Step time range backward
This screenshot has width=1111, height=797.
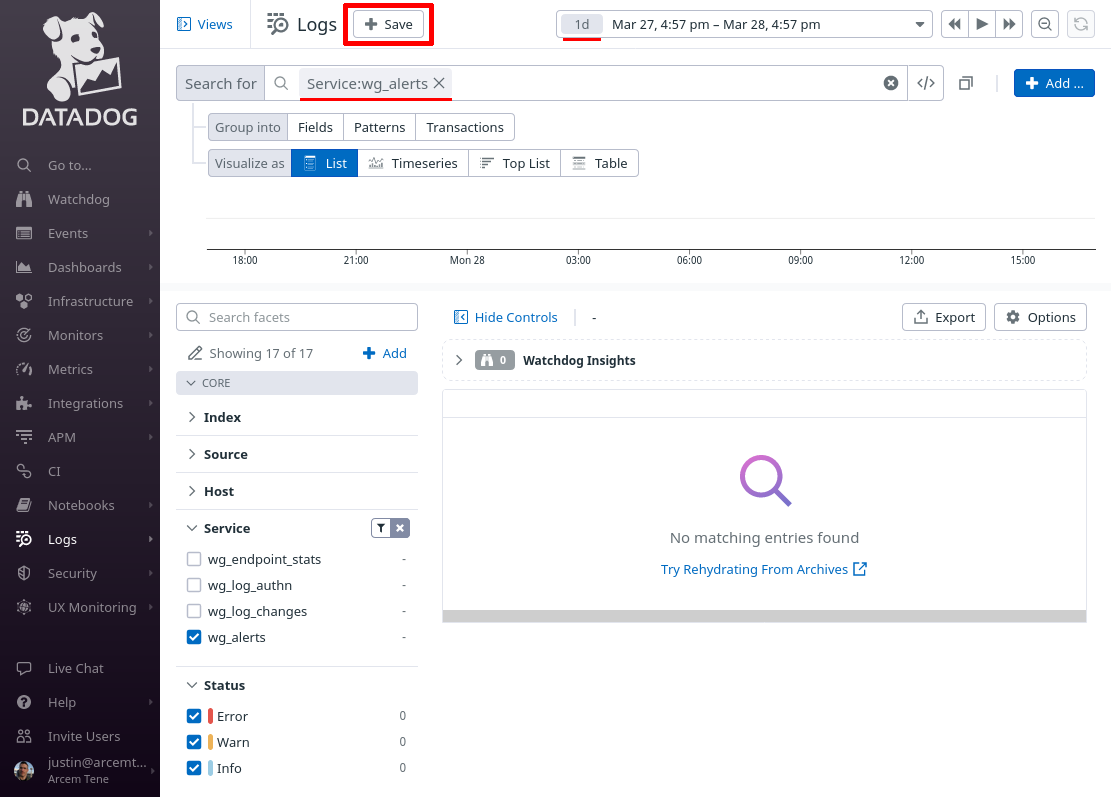pos(954,24)
